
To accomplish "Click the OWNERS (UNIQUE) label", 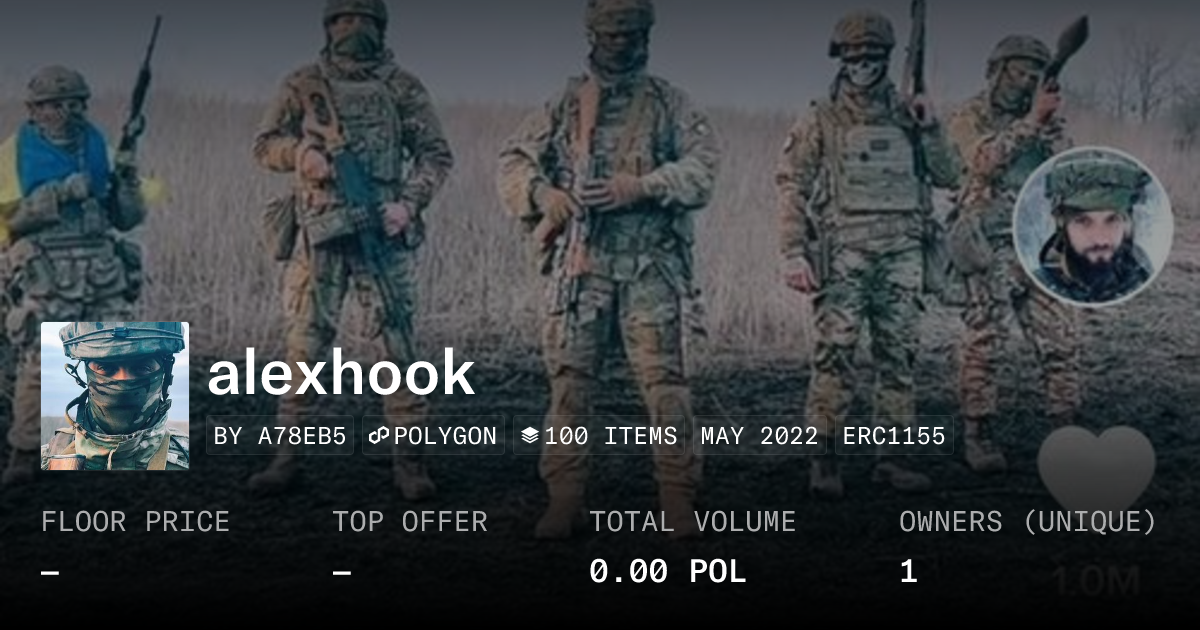I will point(1028,522).
